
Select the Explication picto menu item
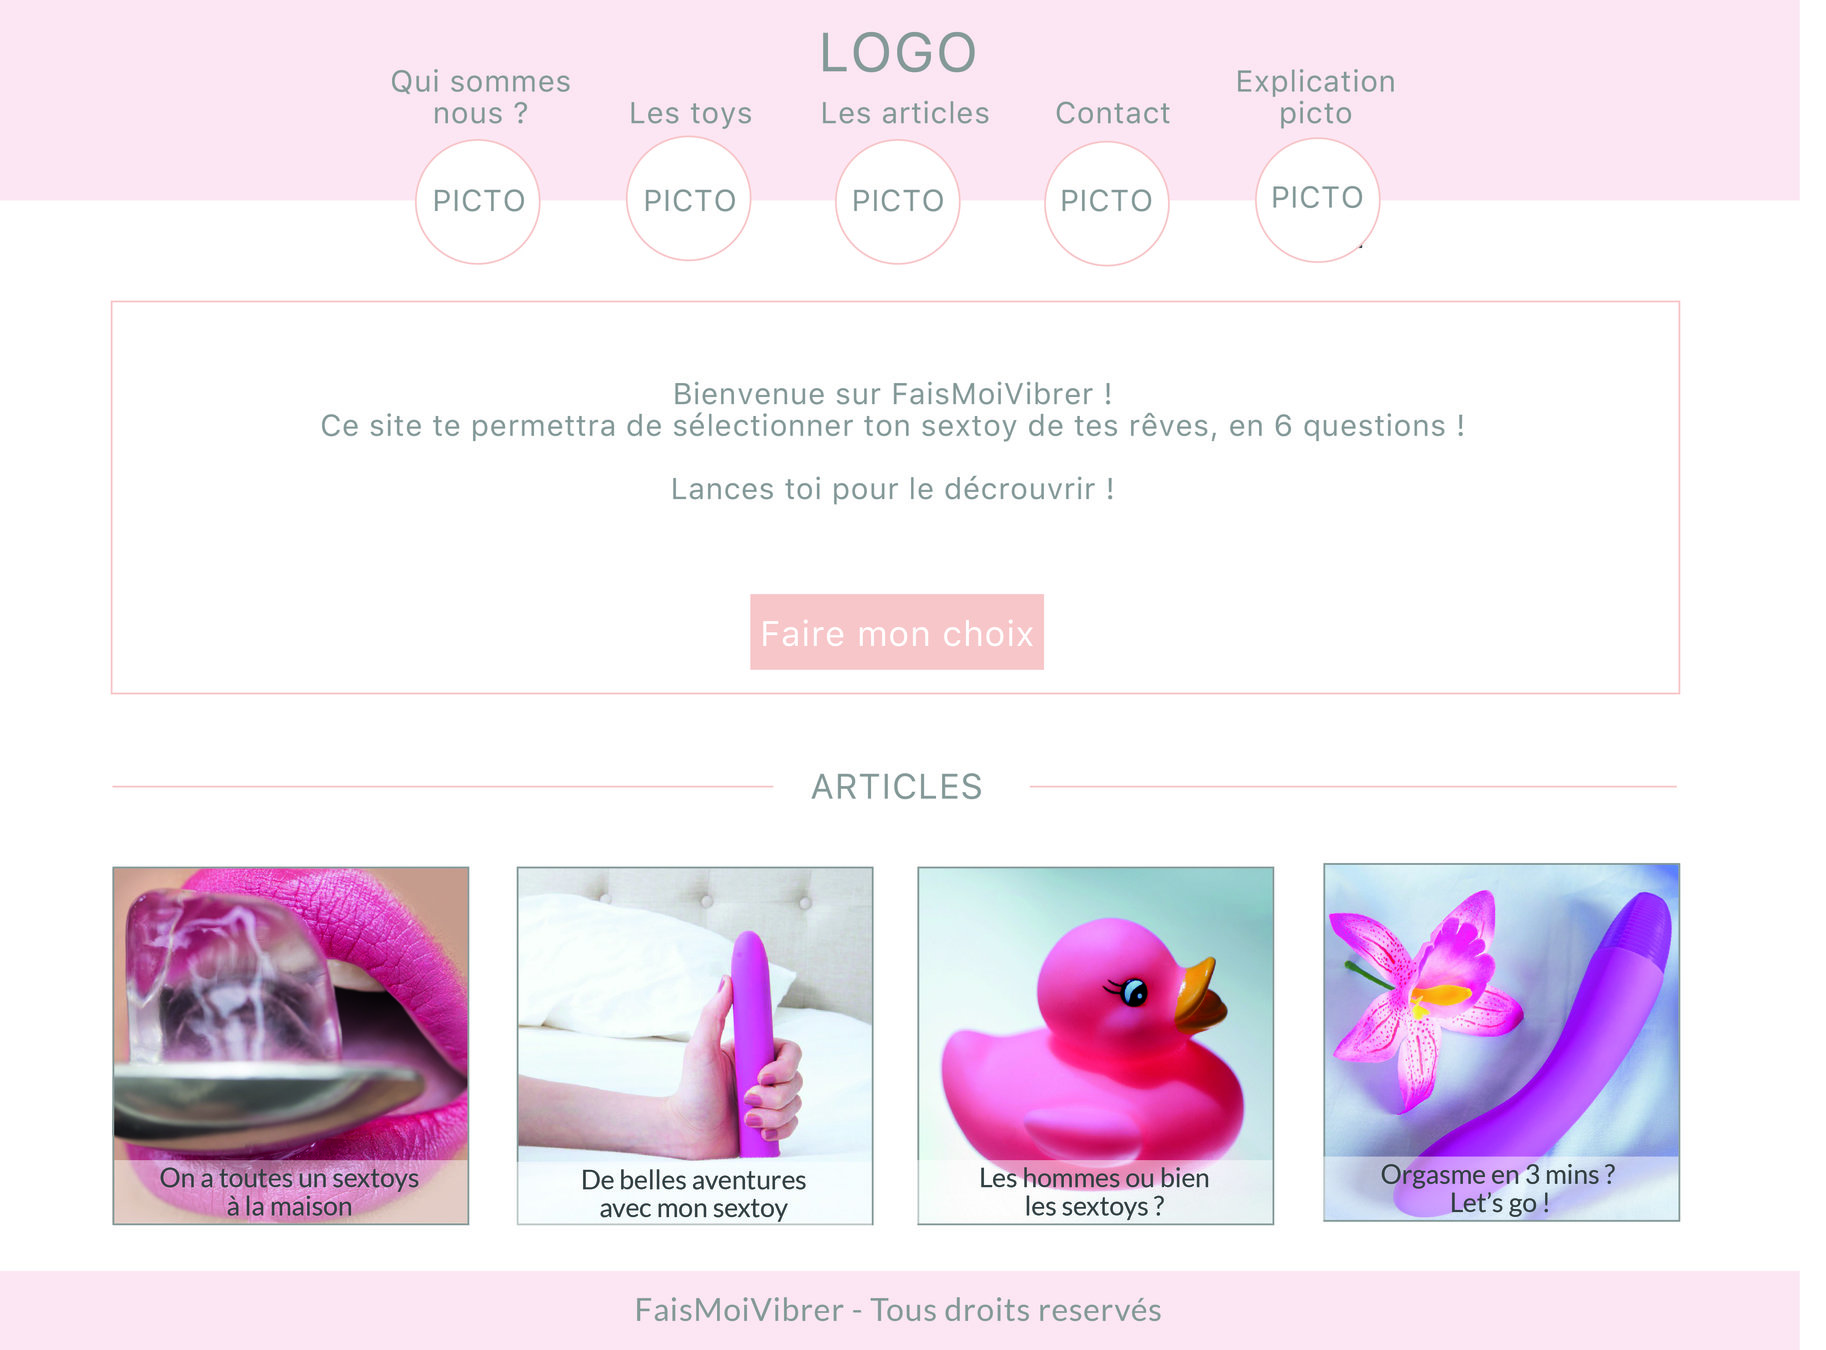point(1316,97)
